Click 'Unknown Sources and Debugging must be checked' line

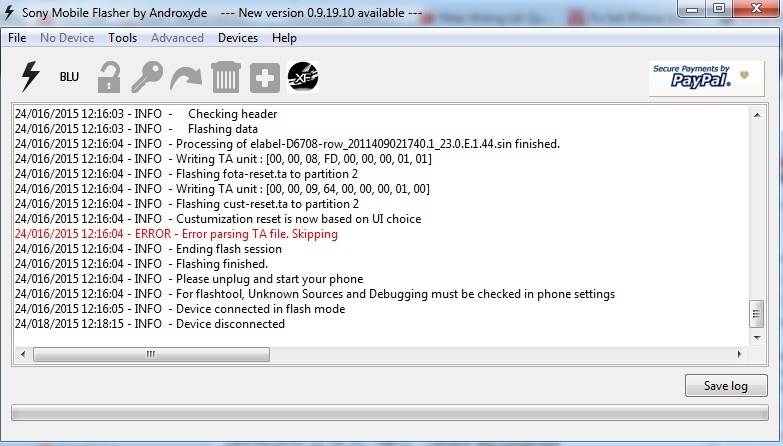pos(315,294)
